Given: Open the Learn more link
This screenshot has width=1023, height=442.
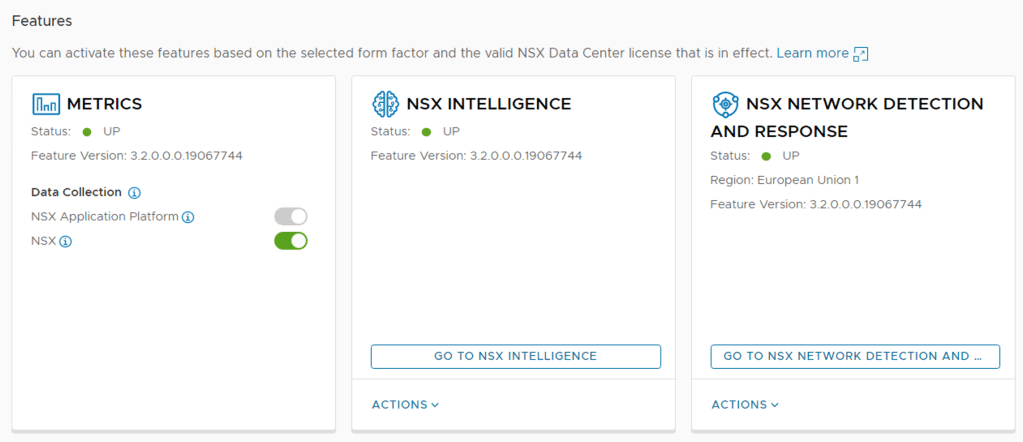Looking at the screenshot, I should [x=812, y=53].
